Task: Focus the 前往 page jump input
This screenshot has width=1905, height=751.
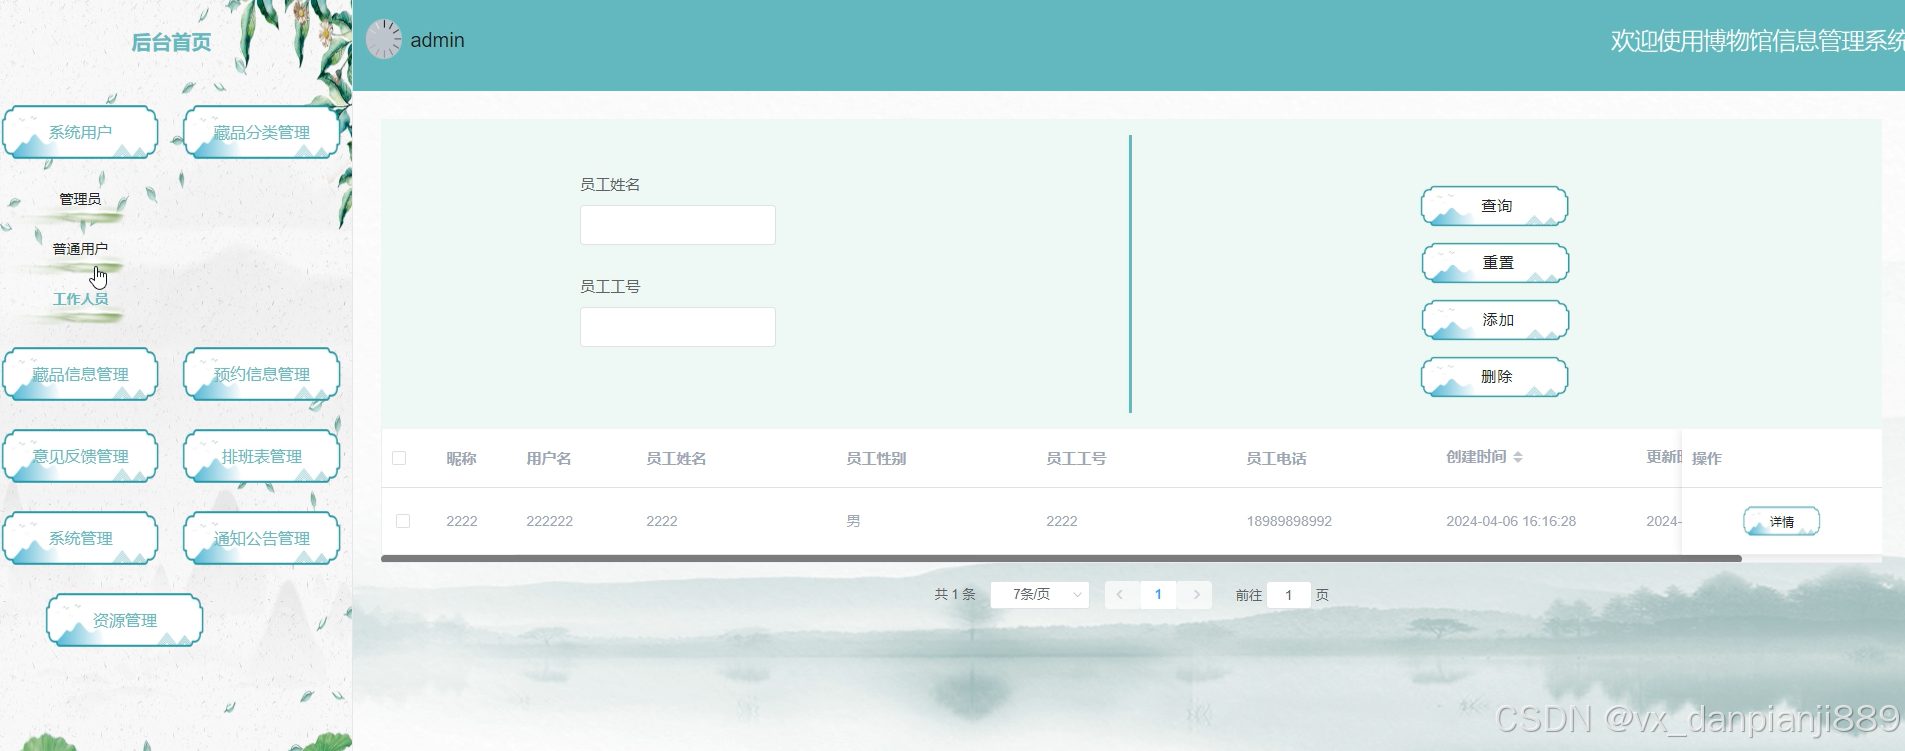Action: tap(1288, 595)
